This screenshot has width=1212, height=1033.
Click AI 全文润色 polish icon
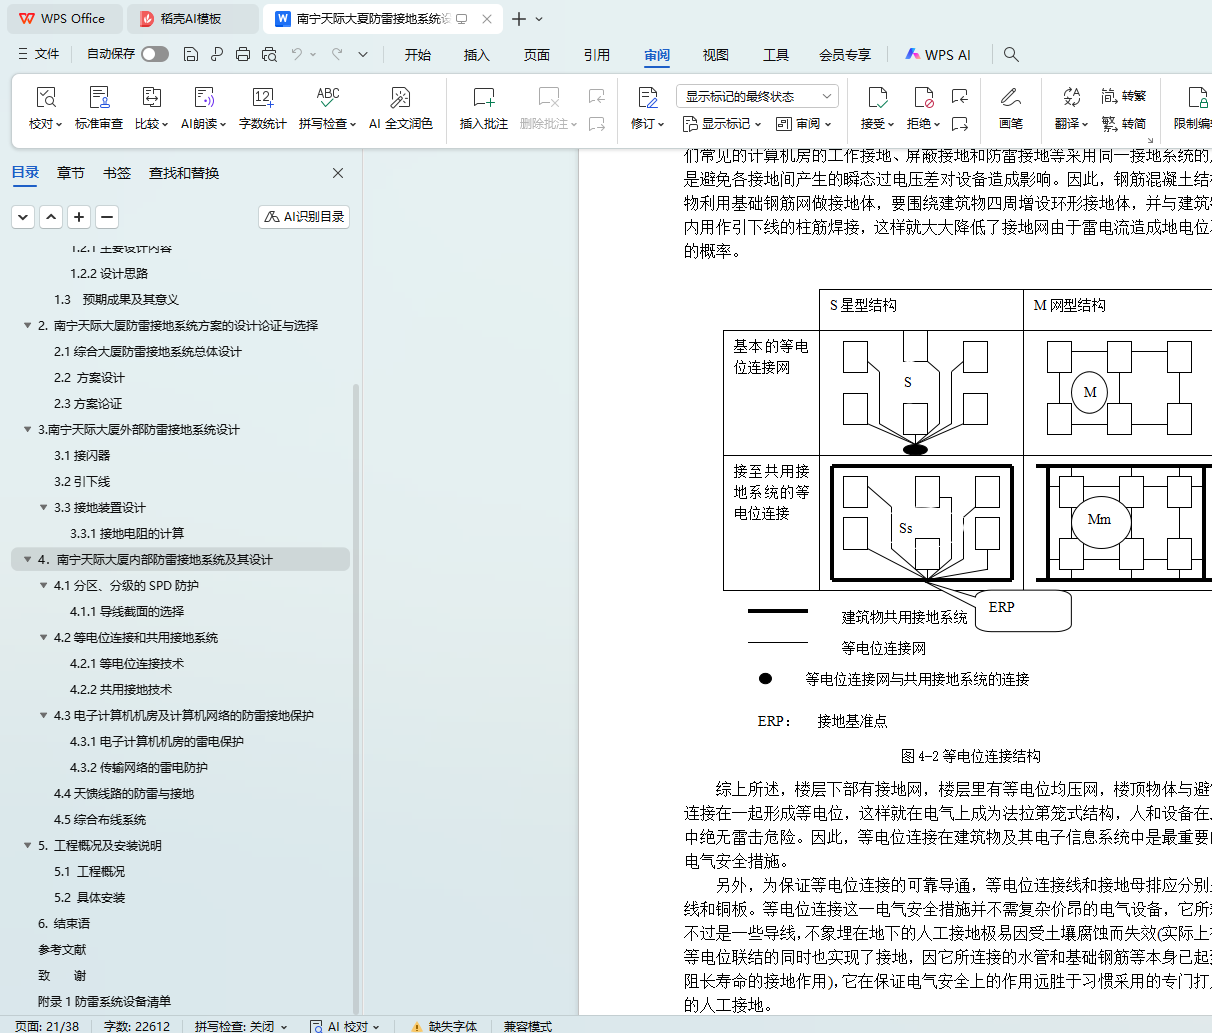(x=400, y=98)
